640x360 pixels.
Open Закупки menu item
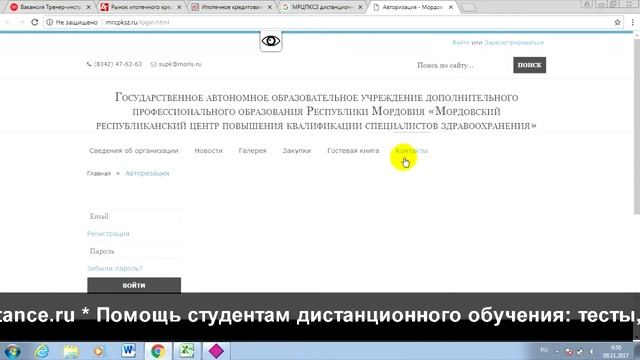tap(297, 151)
